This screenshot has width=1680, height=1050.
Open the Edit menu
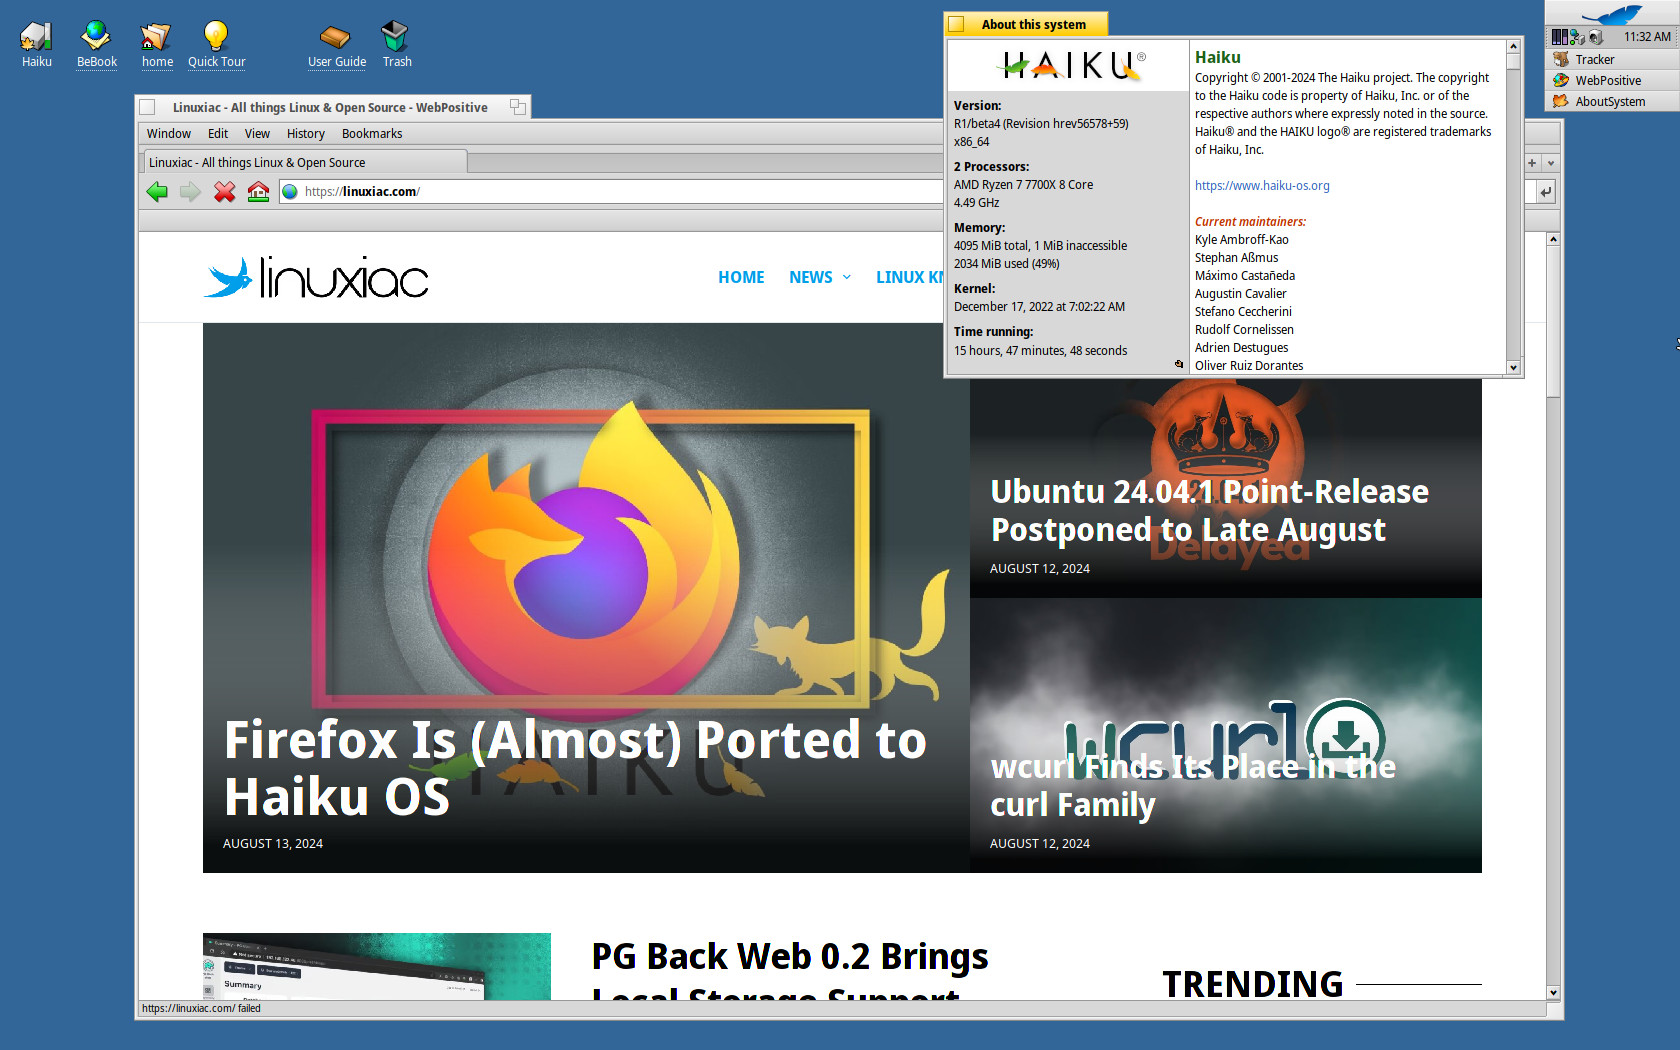tap(218, 134)
